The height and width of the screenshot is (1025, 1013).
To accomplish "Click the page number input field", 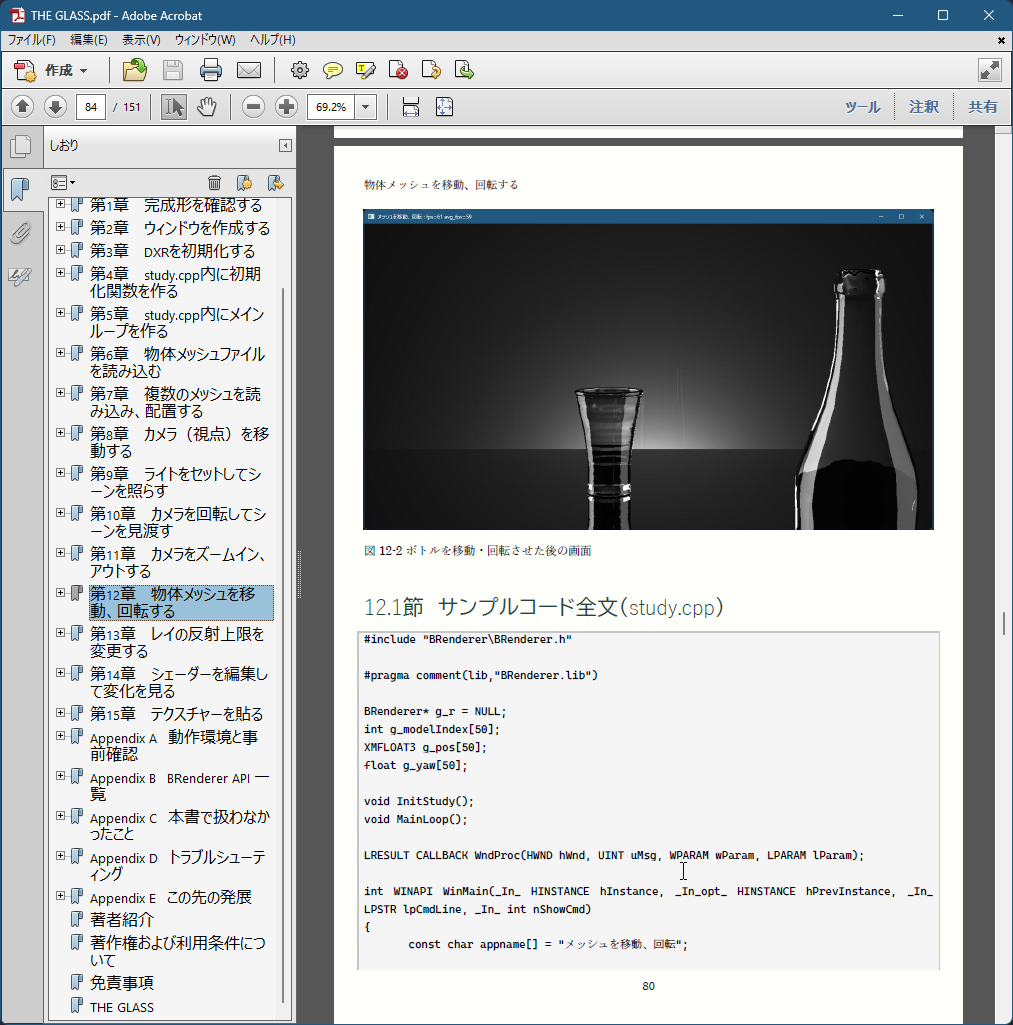I will 91,107.
